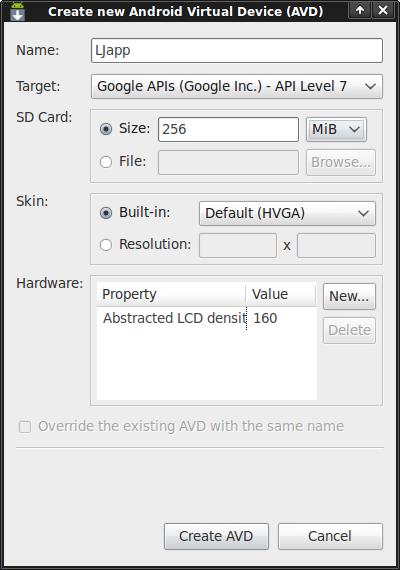The width and height of the screenshot is (400, 570).
Task: Close the Create new AVD dialog
Action: pyautogui.click(x=383, y=10)
